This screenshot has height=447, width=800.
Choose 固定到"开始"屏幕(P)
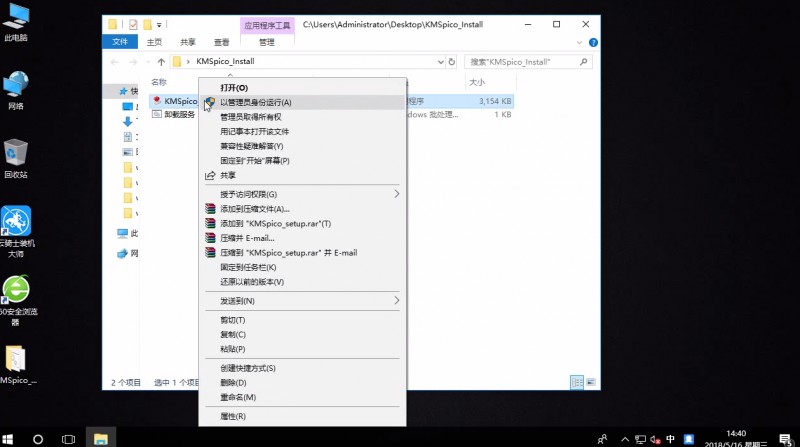coord(303,161)
